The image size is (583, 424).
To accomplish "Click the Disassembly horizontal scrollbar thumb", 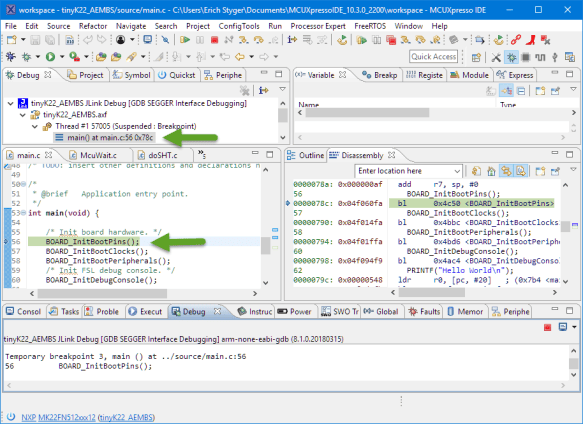I will 431,292.
